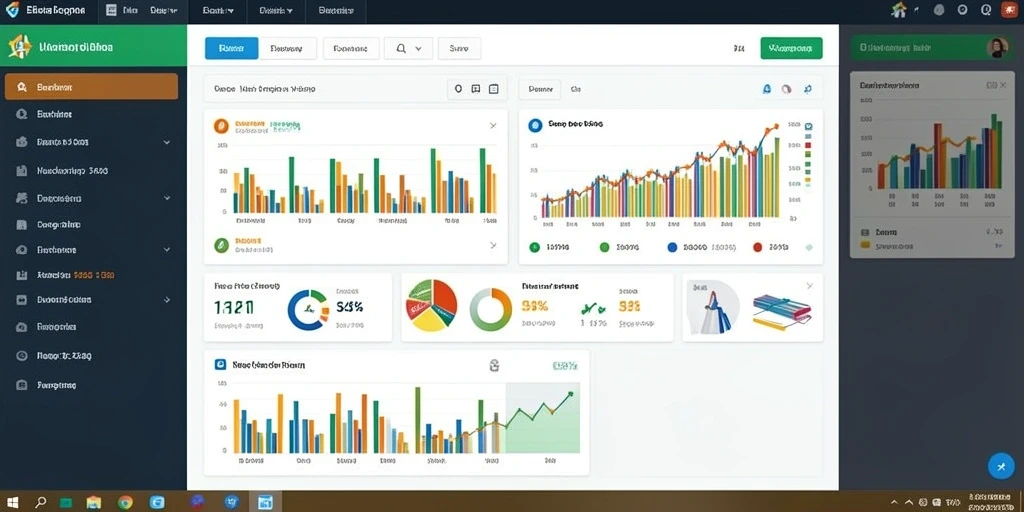Toggle the red legend dot in line chart
Image resolution: width=1024 pixels, height=512 pixels.
pyautogui.click(x=758, y=248)
